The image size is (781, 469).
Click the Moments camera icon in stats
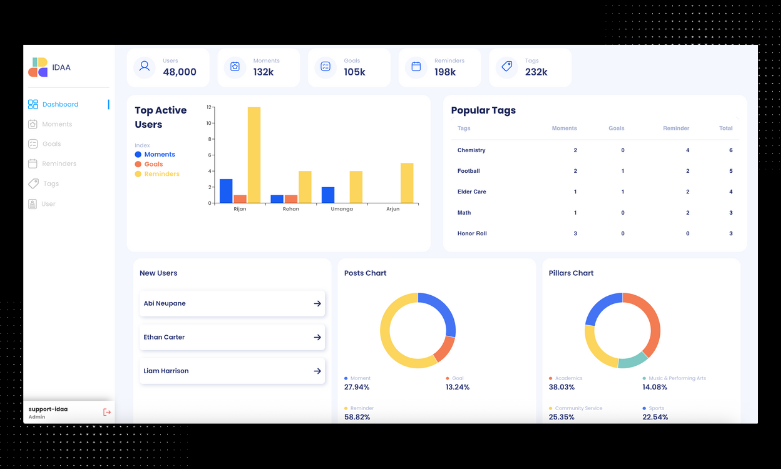[x=235, y=67]
